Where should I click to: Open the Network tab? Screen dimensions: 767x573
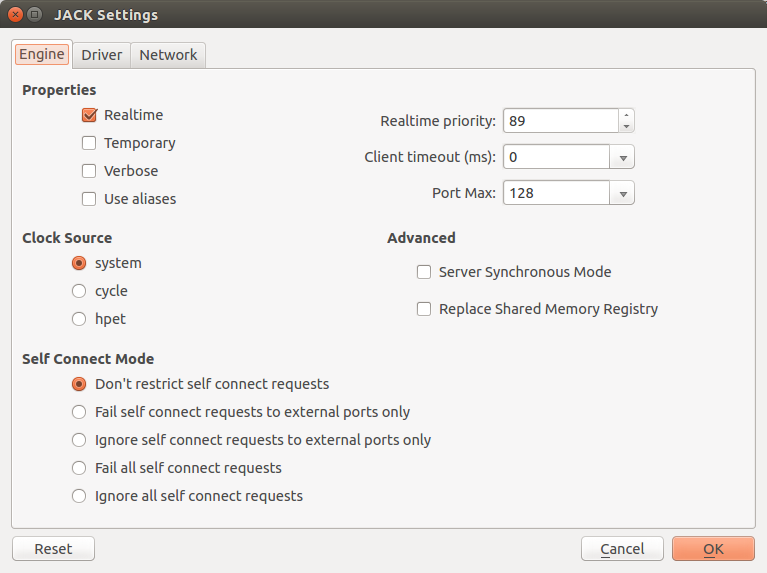168,55
